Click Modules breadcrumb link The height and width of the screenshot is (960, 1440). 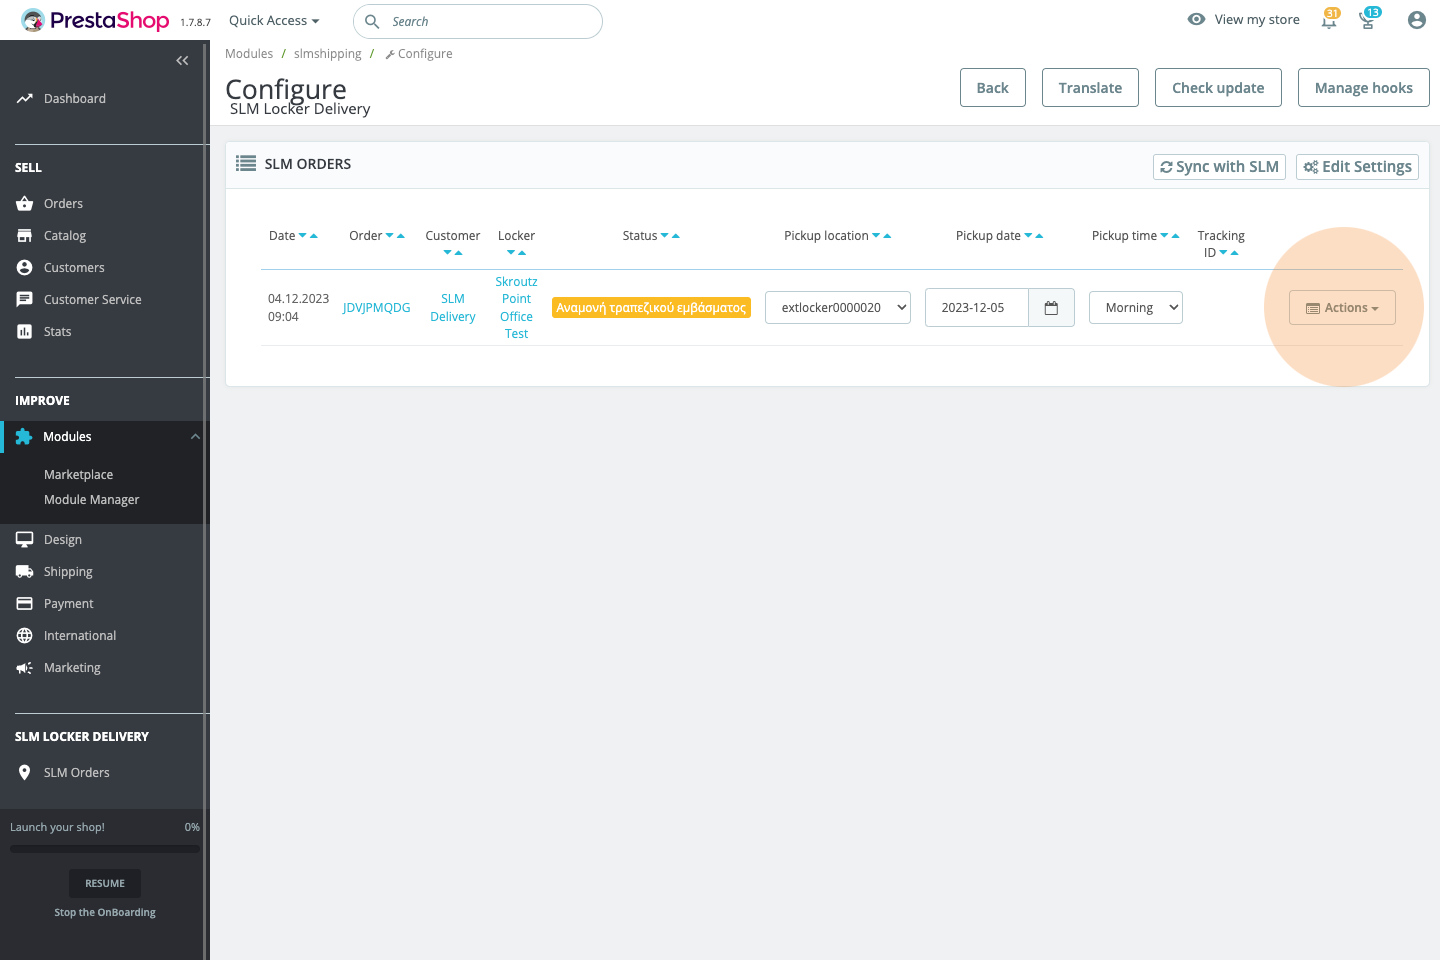pyautogui.click(x=249, y=54)
